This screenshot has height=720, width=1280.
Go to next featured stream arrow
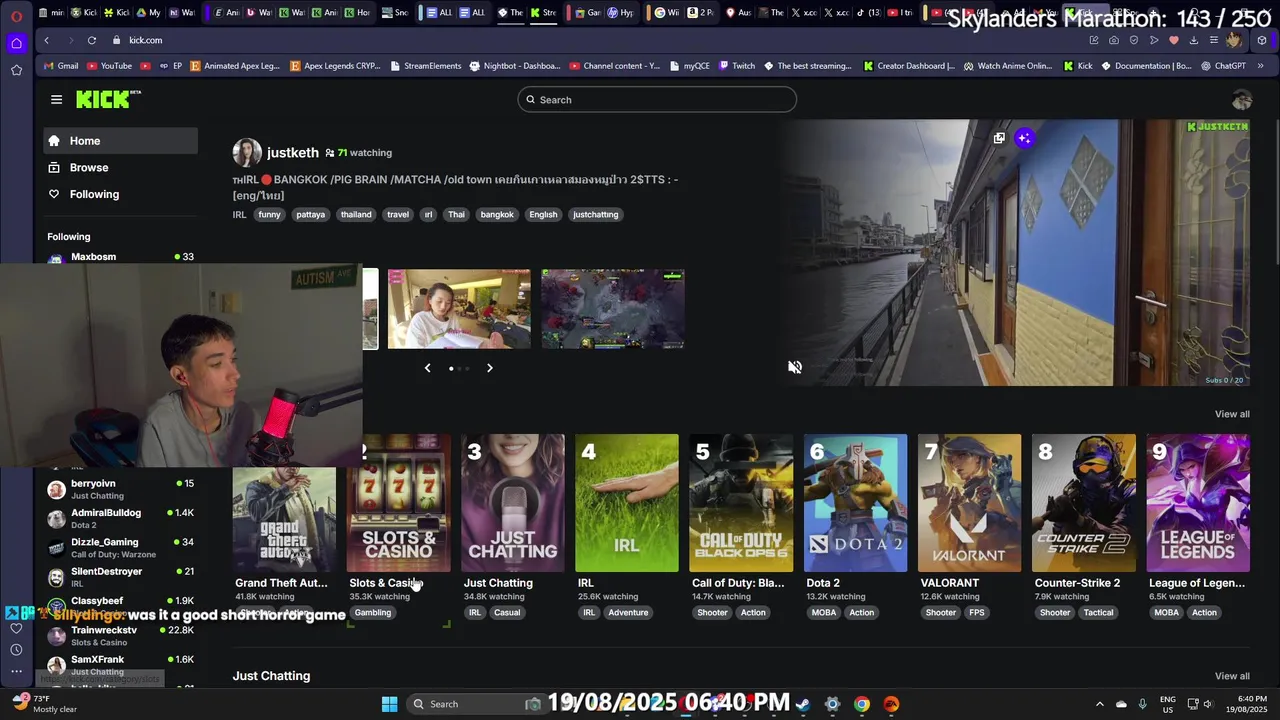pos(489,368)
